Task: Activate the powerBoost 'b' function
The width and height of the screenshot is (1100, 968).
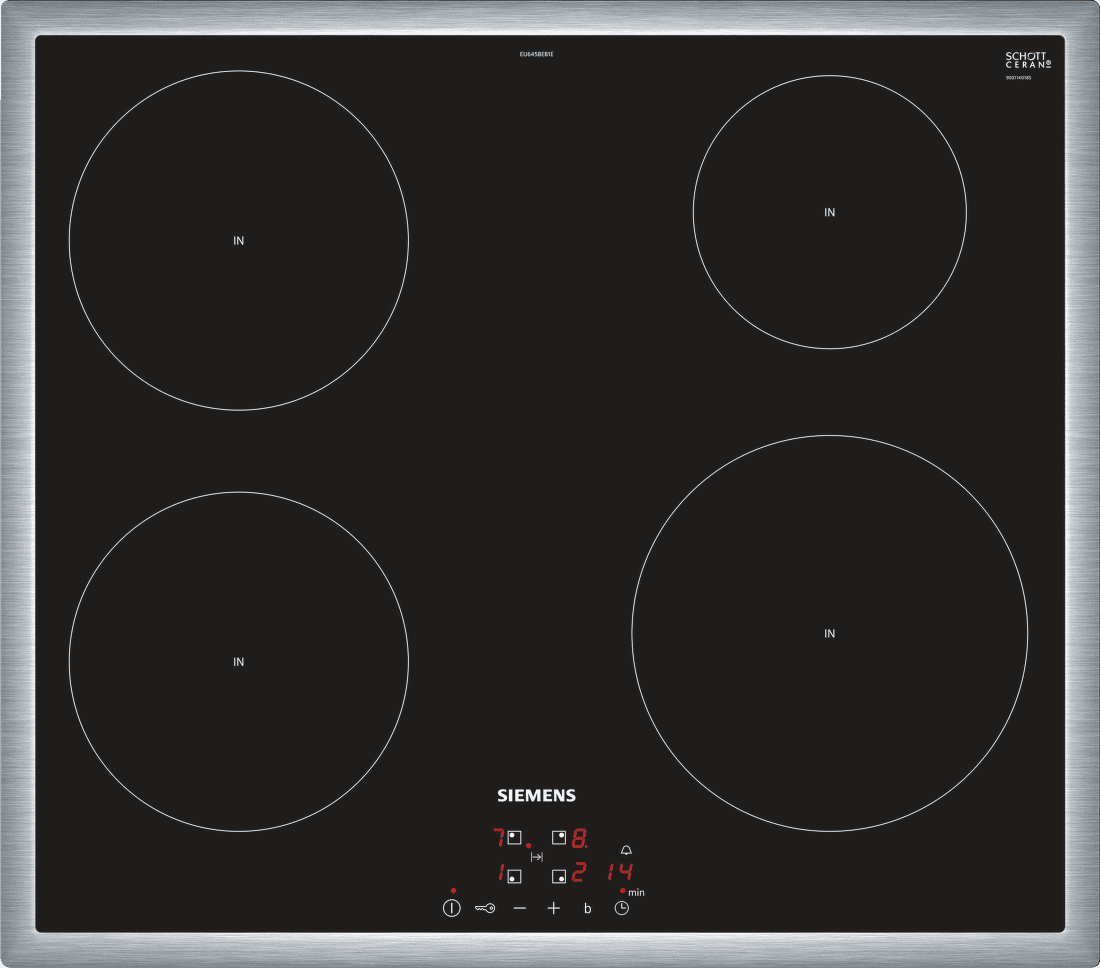Action: 587,908
